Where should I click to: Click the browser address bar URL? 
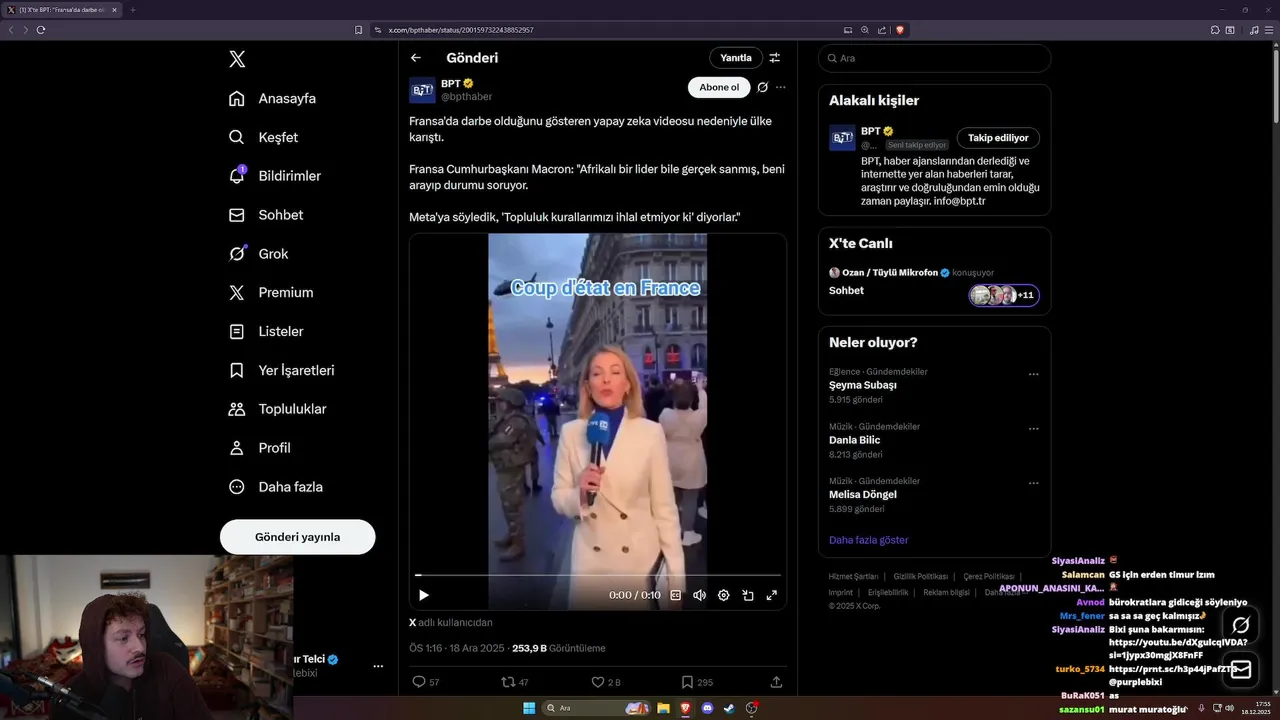461,30
